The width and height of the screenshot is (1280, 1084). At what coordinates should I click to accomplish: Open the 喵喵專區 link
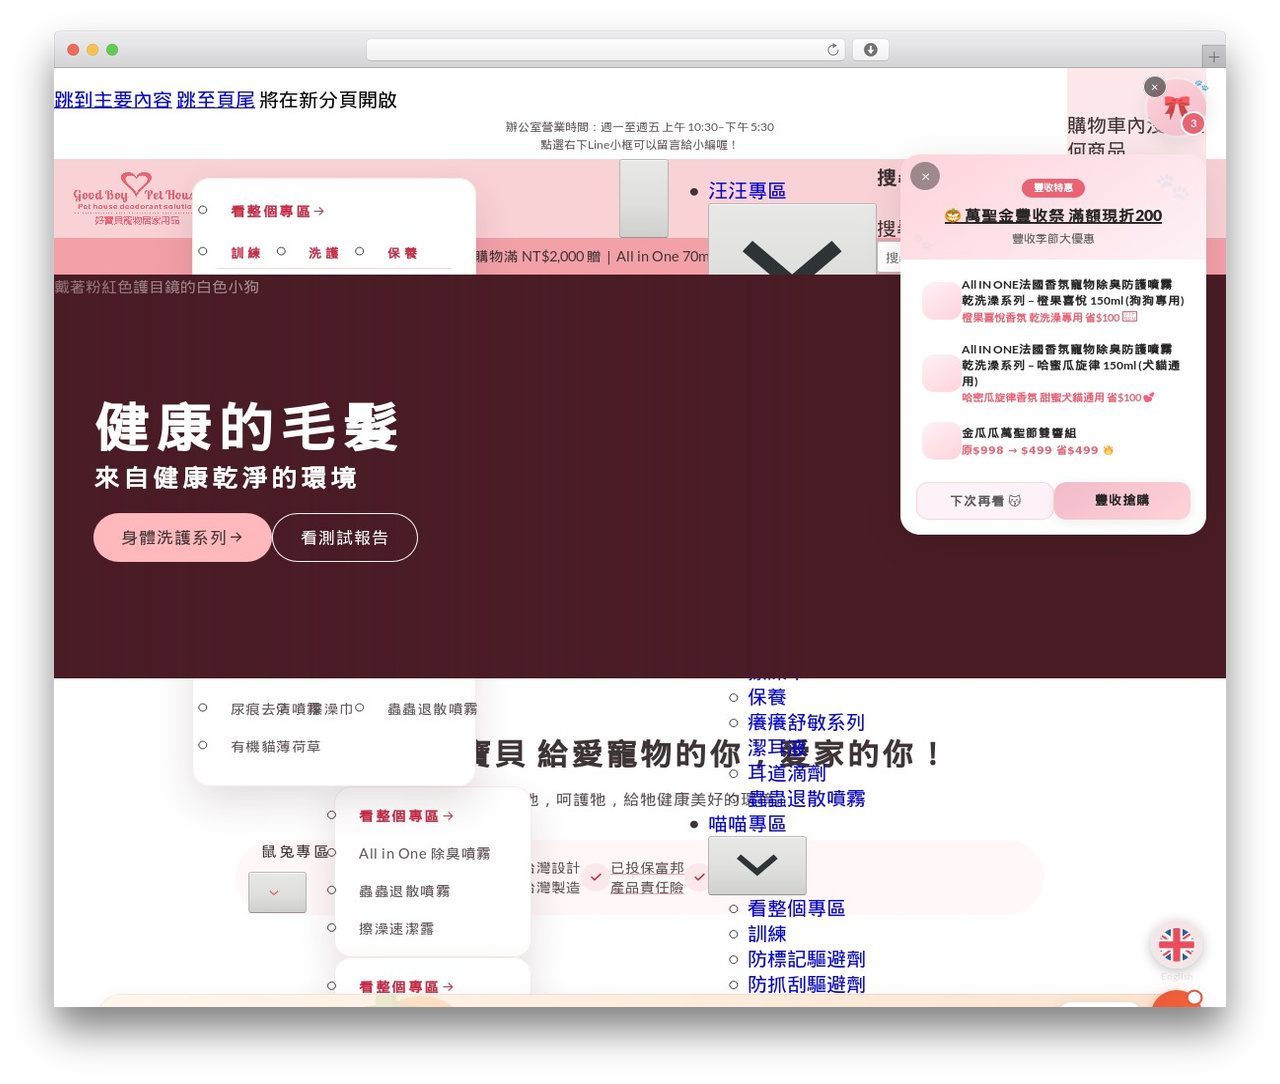747,824
